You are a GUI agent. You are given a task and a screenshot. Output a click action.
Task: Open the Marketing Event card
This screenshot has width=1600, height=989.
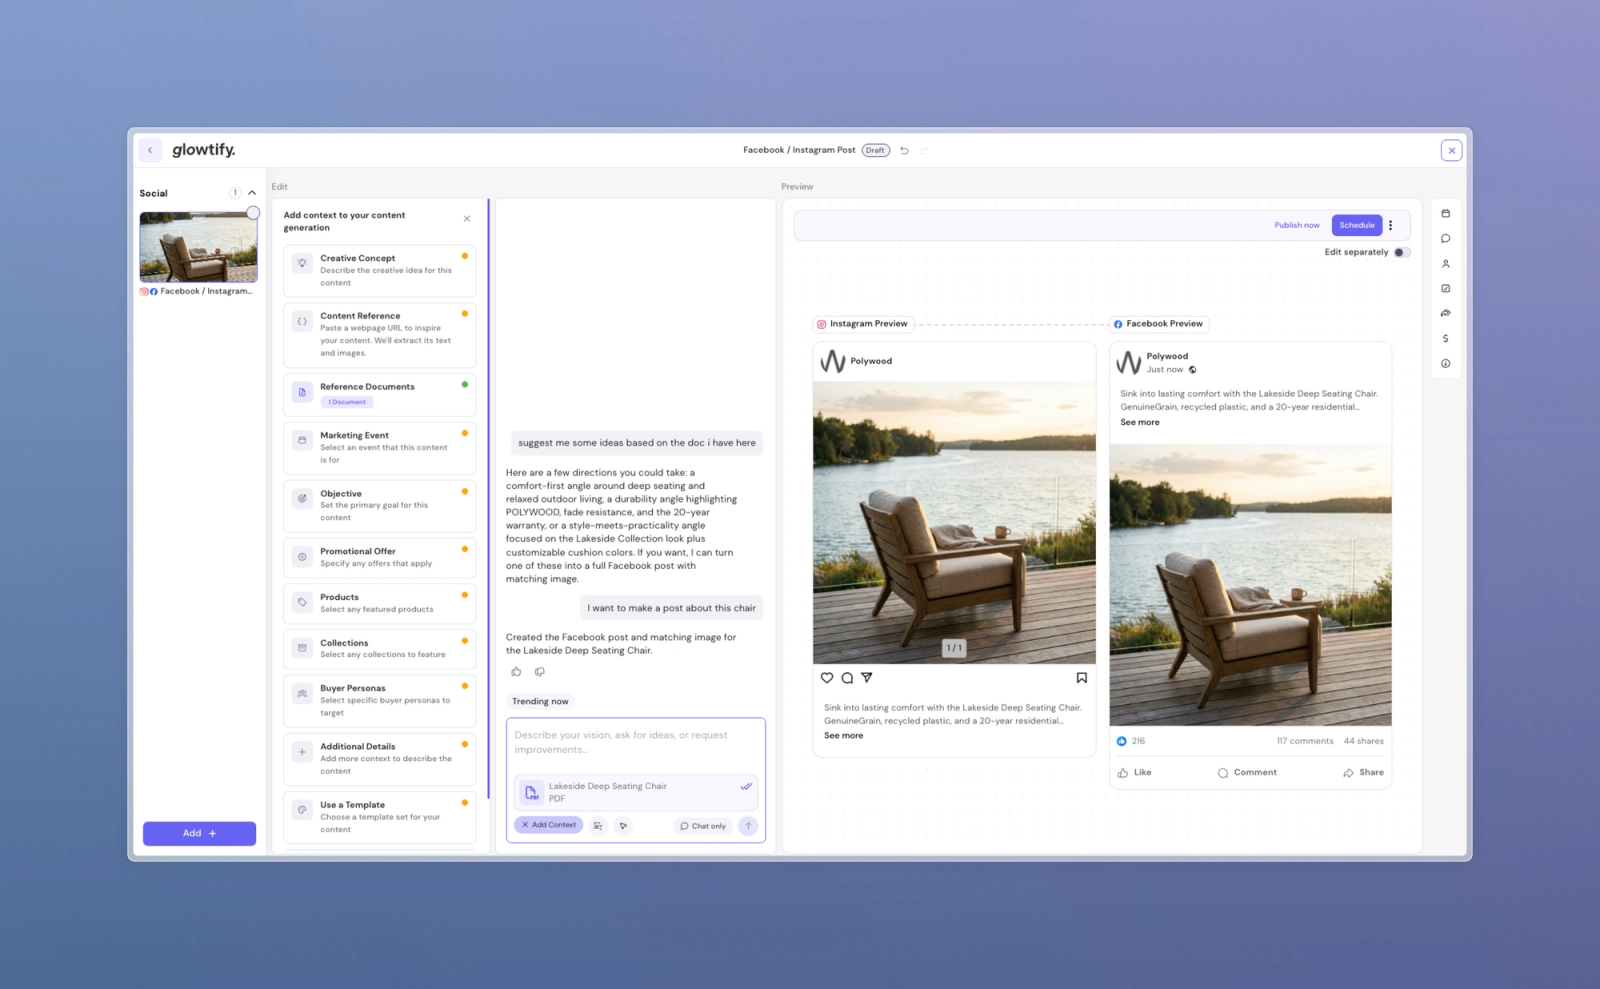[379, 447]
